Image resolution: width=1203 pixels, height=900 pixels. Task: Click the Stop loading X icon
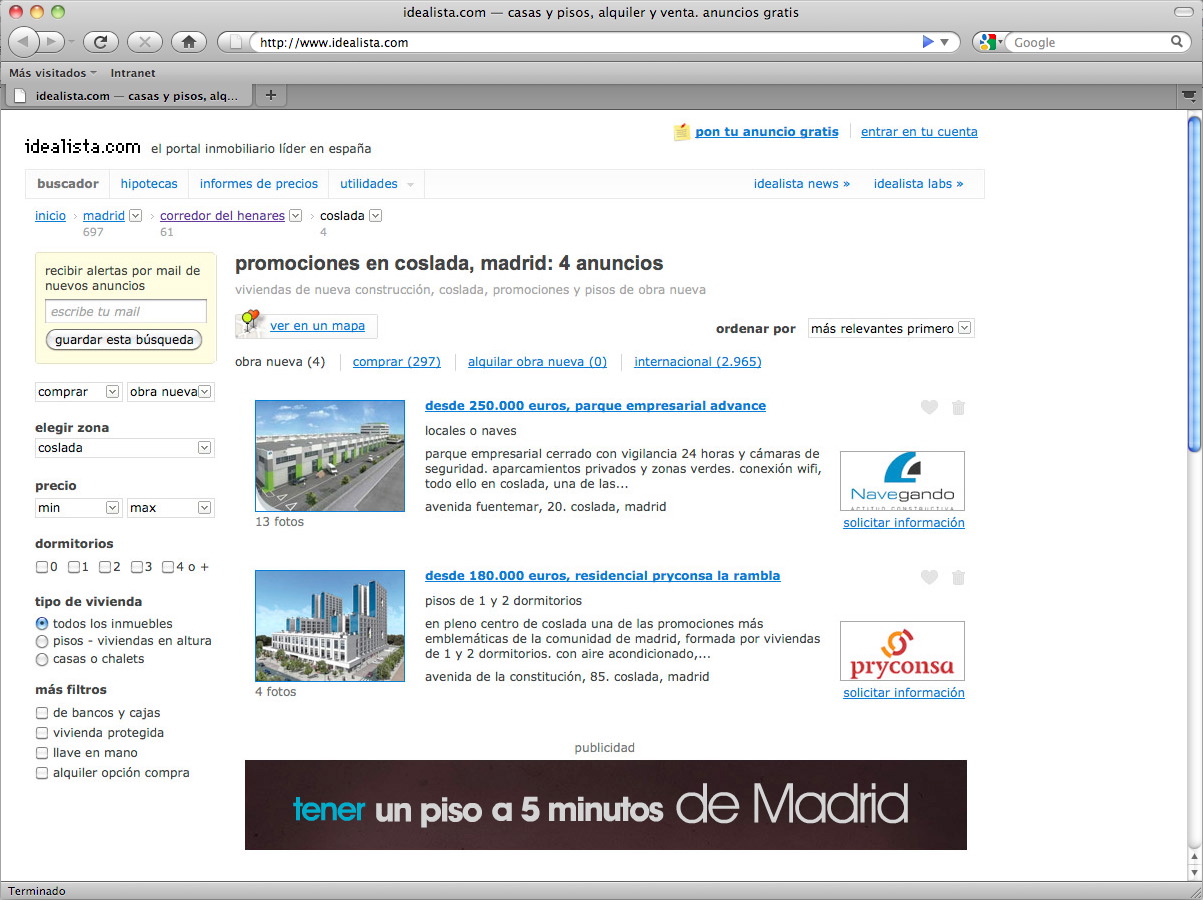pyautogui.click(x=145, y=42)
